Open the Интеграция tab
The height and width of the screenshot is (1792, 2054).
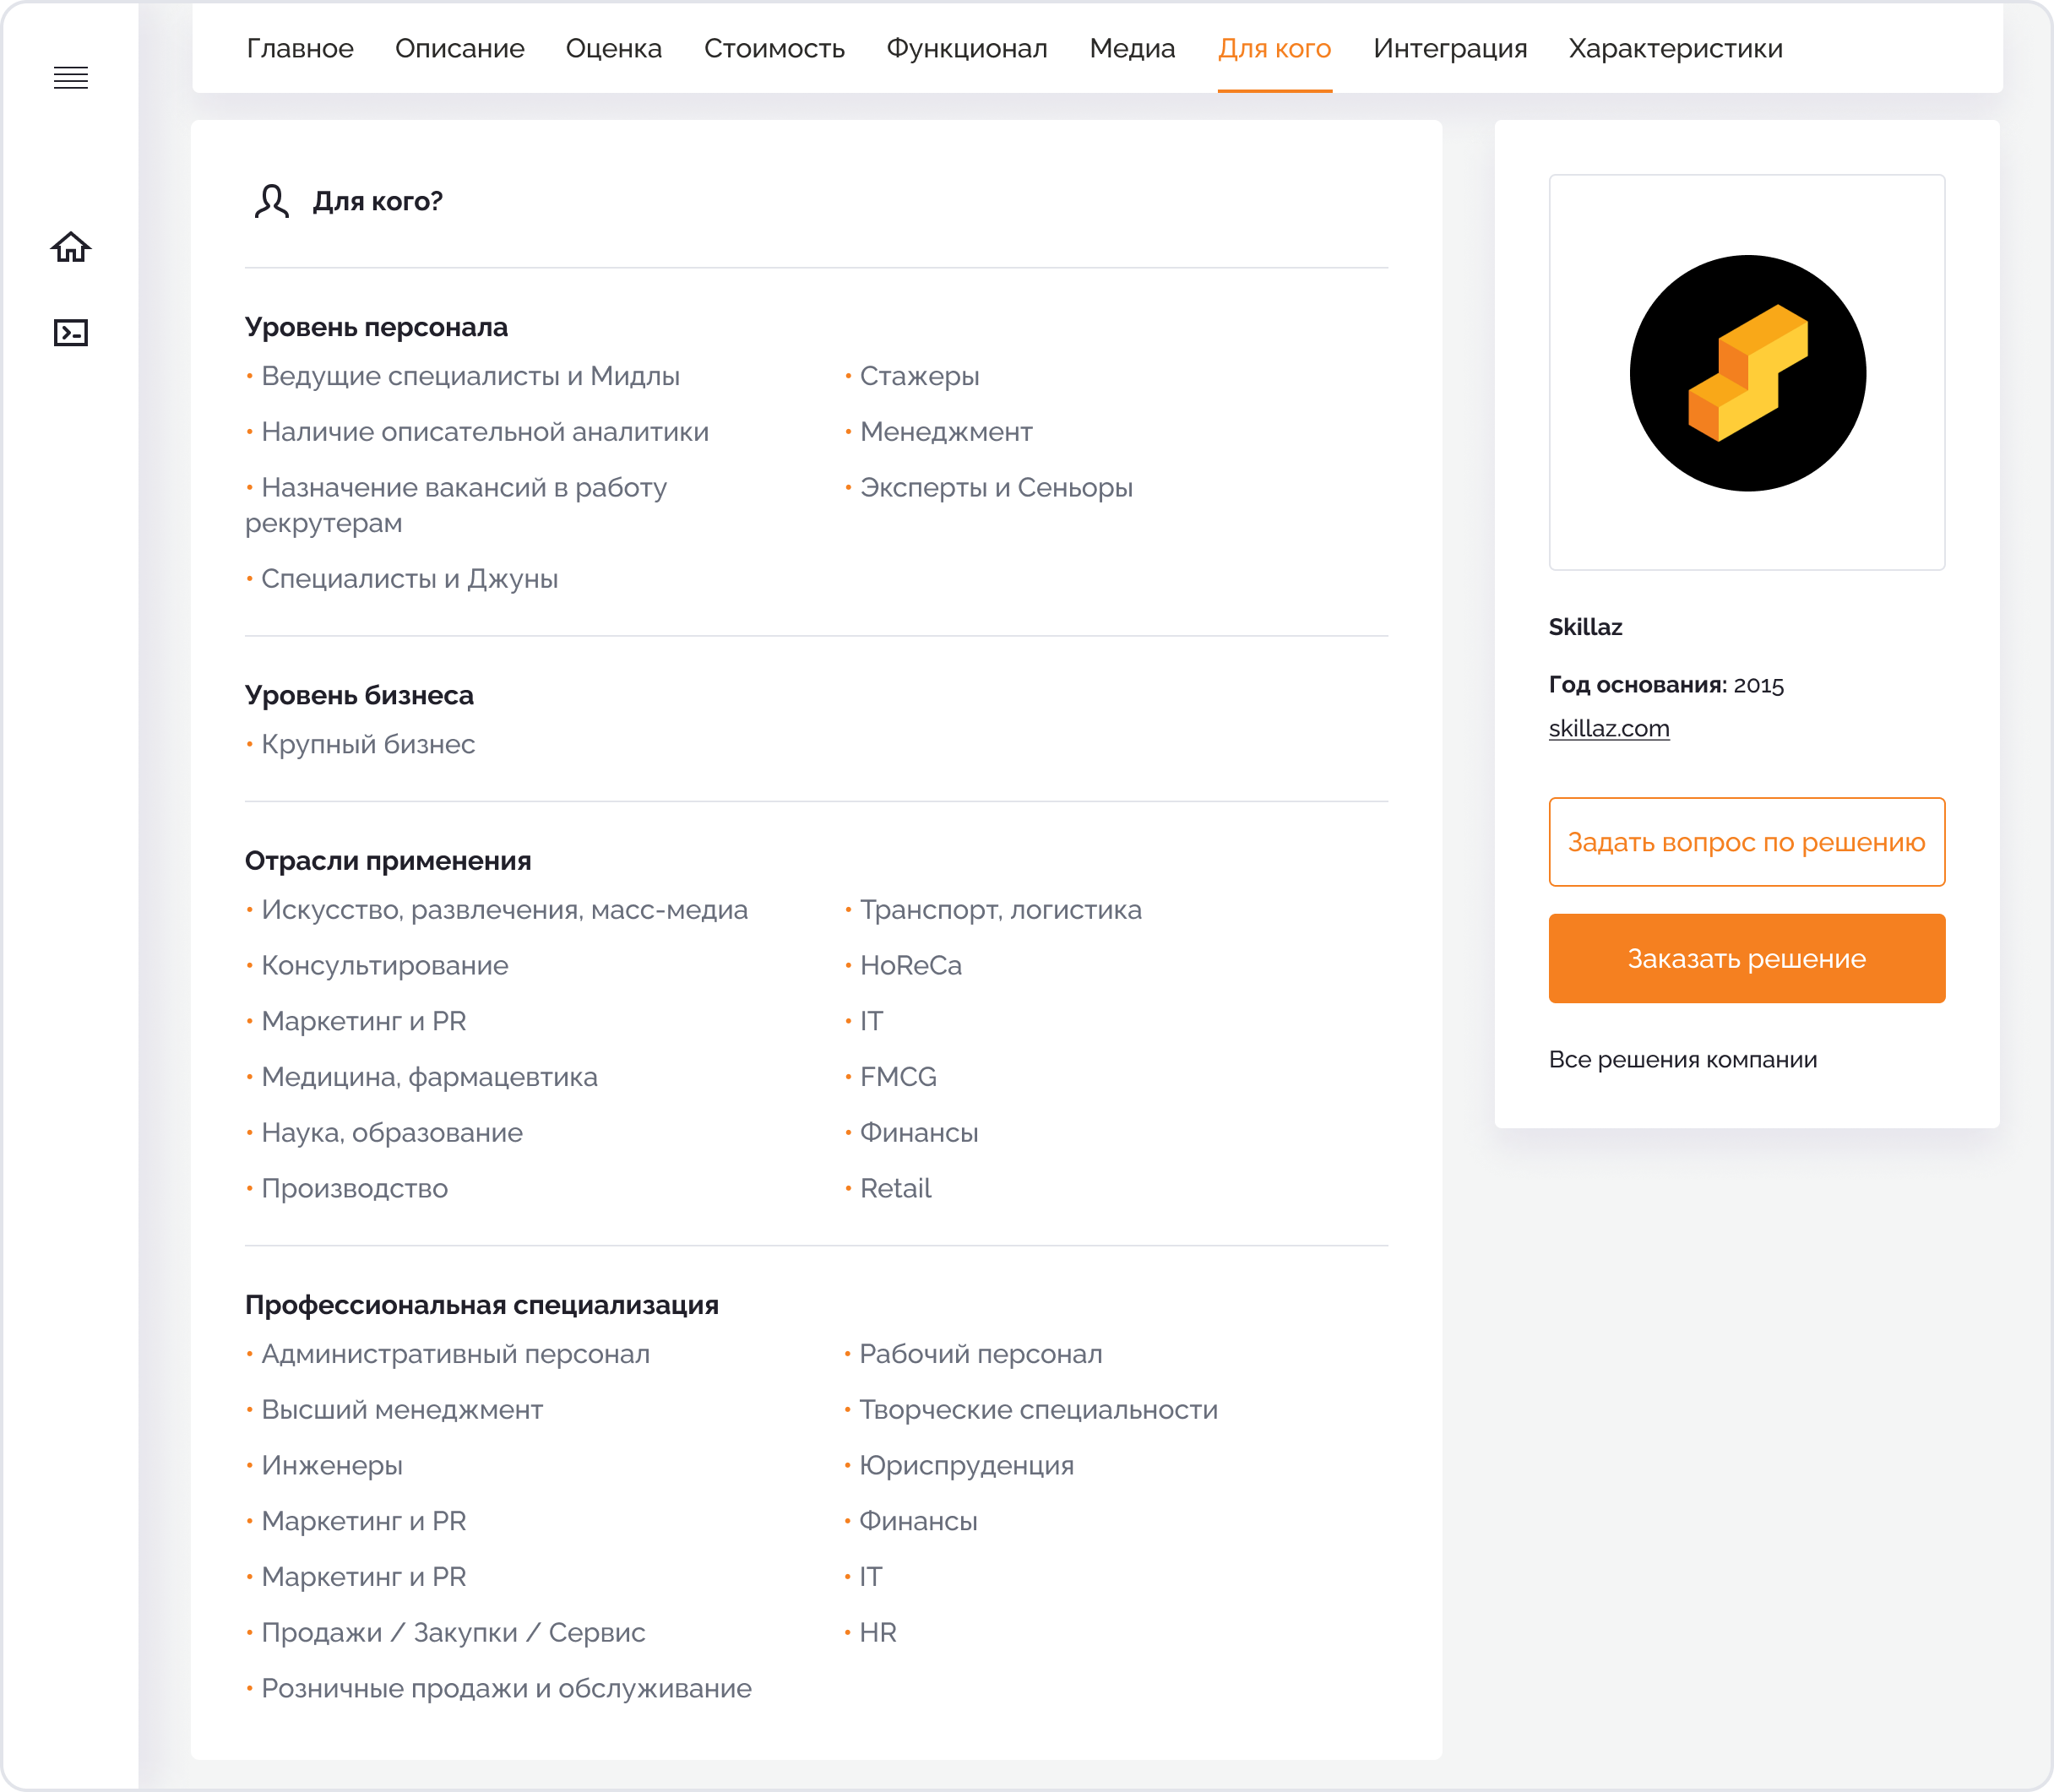[x=1450, y=48]
